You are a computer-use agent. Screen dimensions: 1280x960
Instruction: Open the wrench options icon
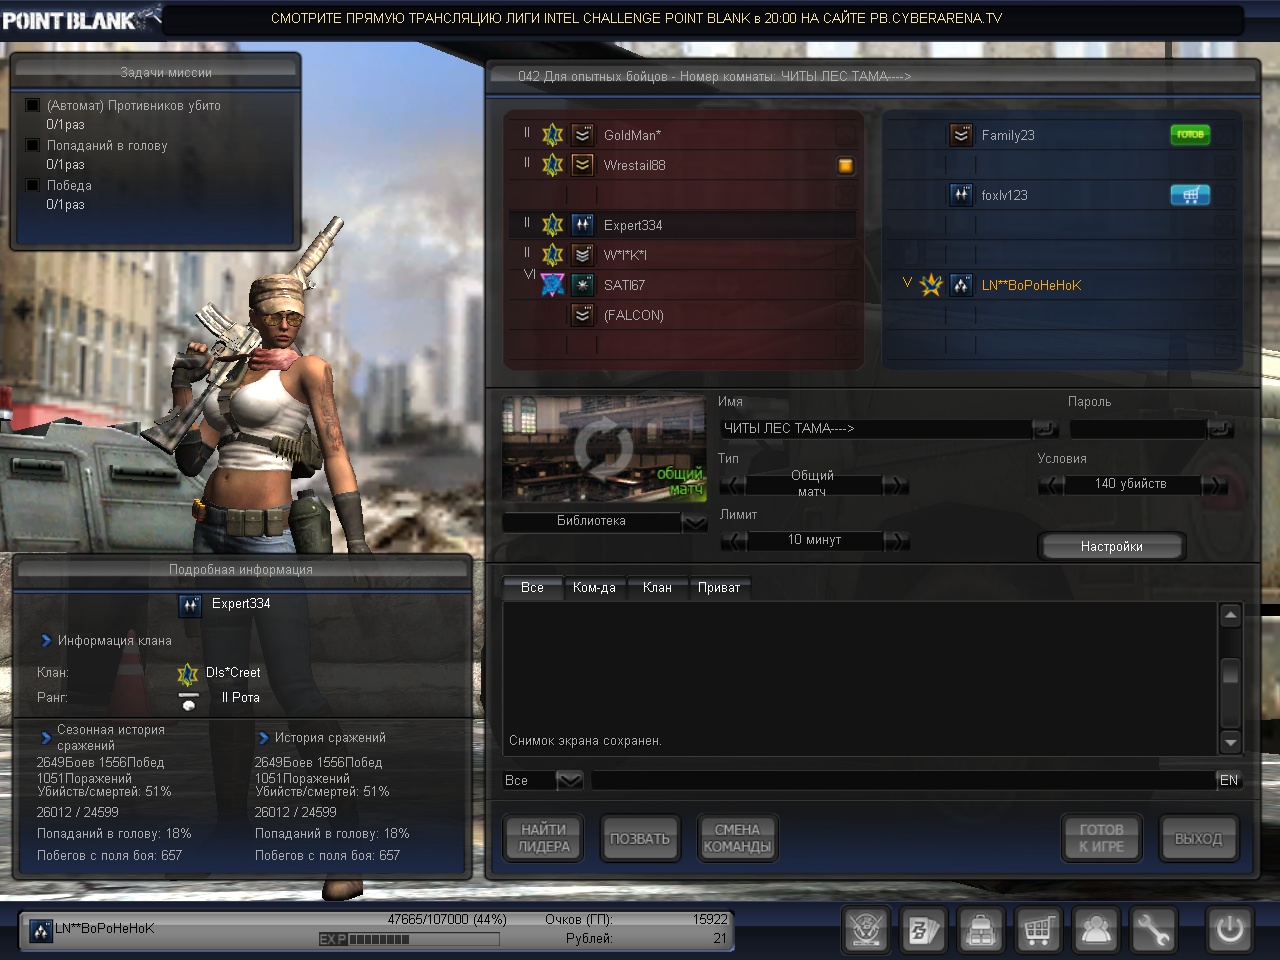point(1153,931)
